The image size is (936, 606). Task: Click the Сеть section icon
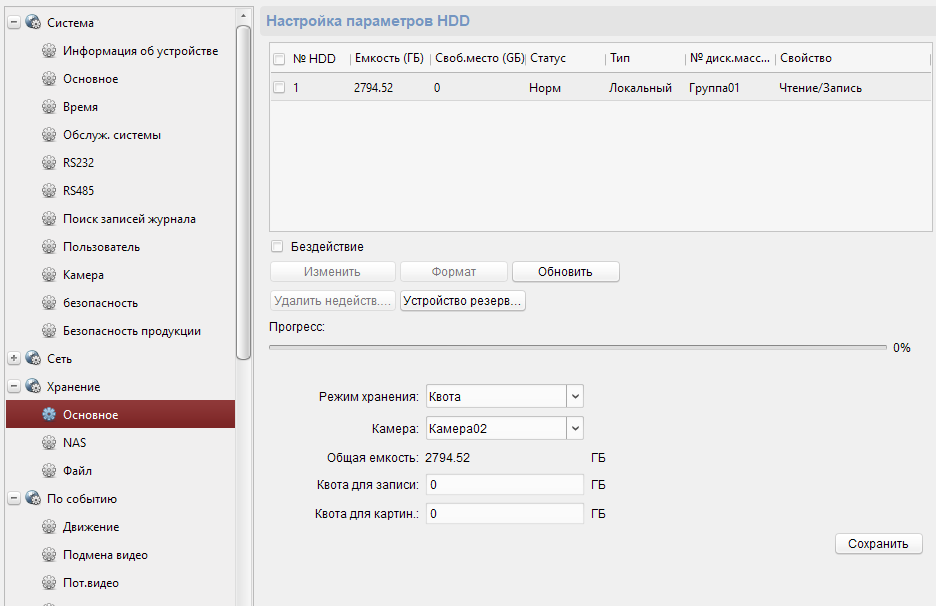(x=33, y=359)
